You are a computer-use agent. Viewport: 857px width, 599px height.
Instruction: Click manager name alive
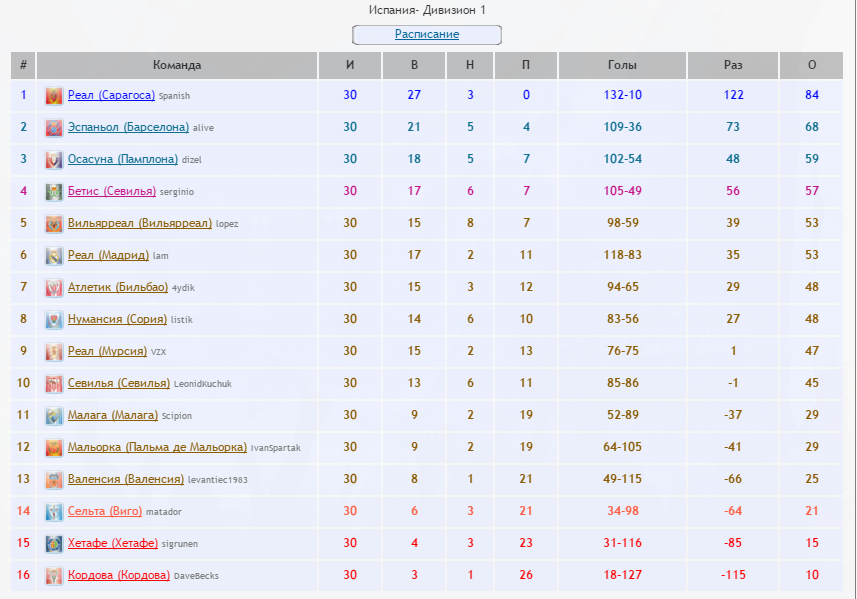(x=203, y=128)
